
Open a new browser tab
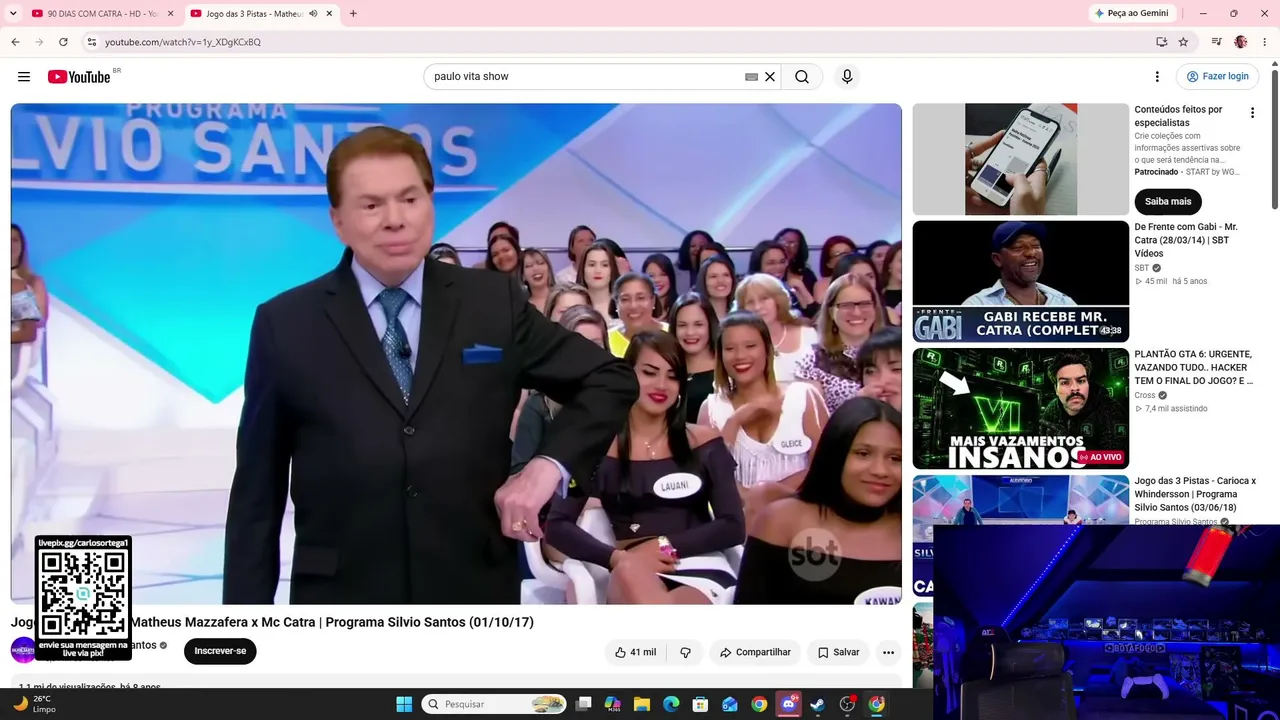click(353, 14)
